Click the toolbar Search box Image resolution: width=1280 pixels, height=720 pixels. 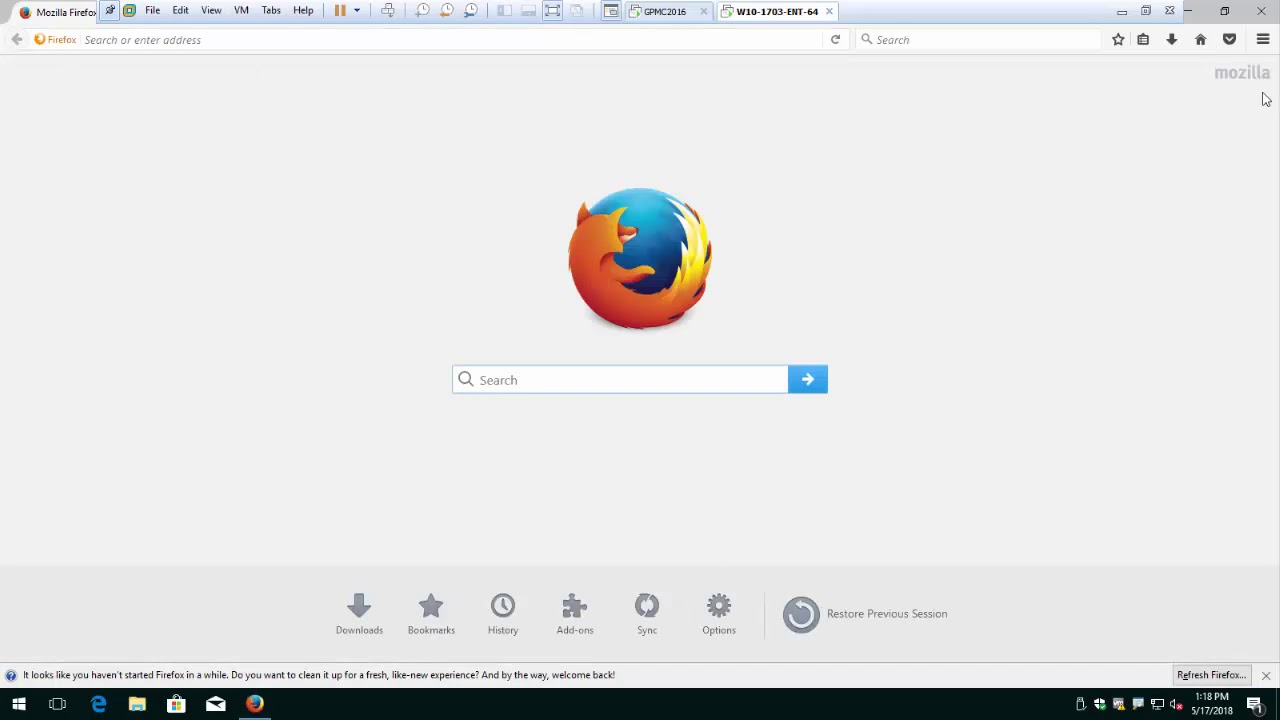980,40
